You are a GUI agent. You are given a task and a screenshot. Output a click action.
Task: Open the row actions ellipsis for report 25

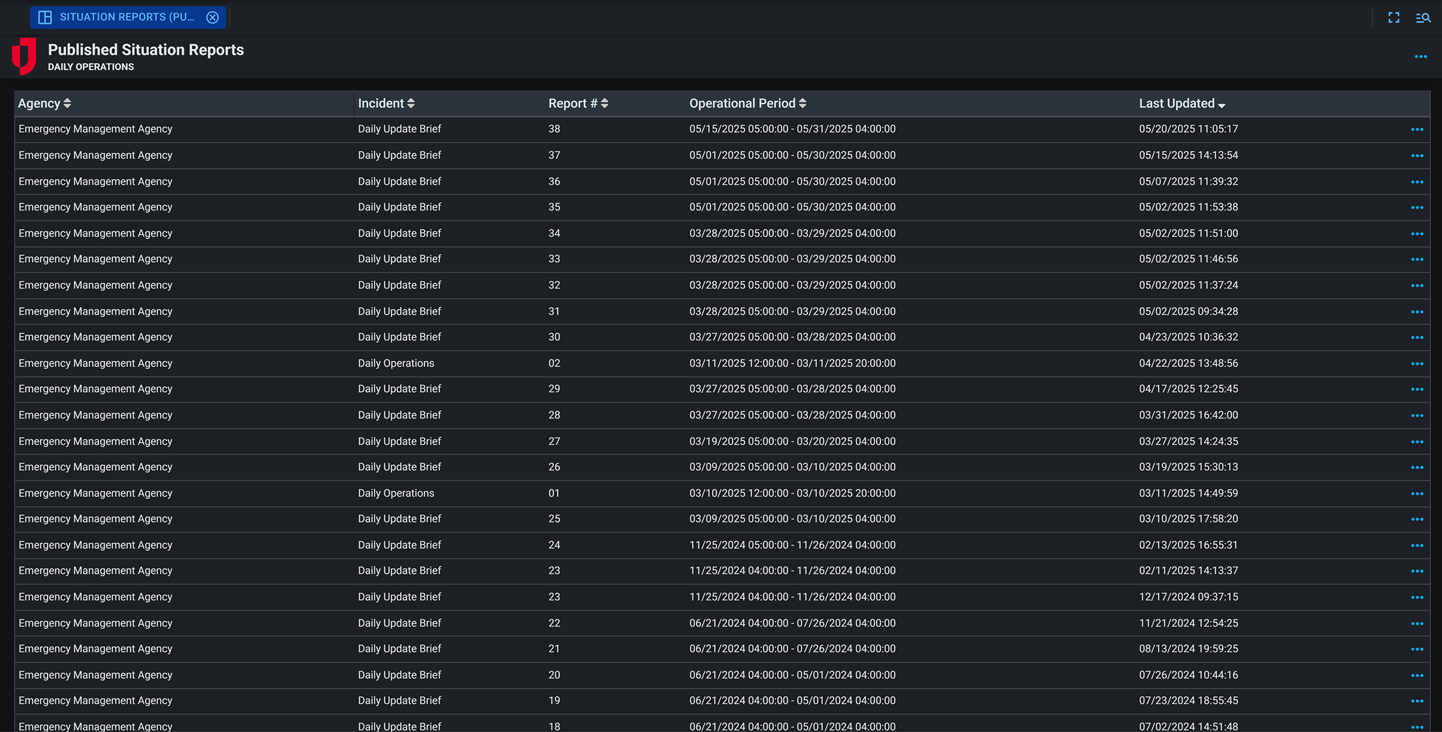[1417, 519]
